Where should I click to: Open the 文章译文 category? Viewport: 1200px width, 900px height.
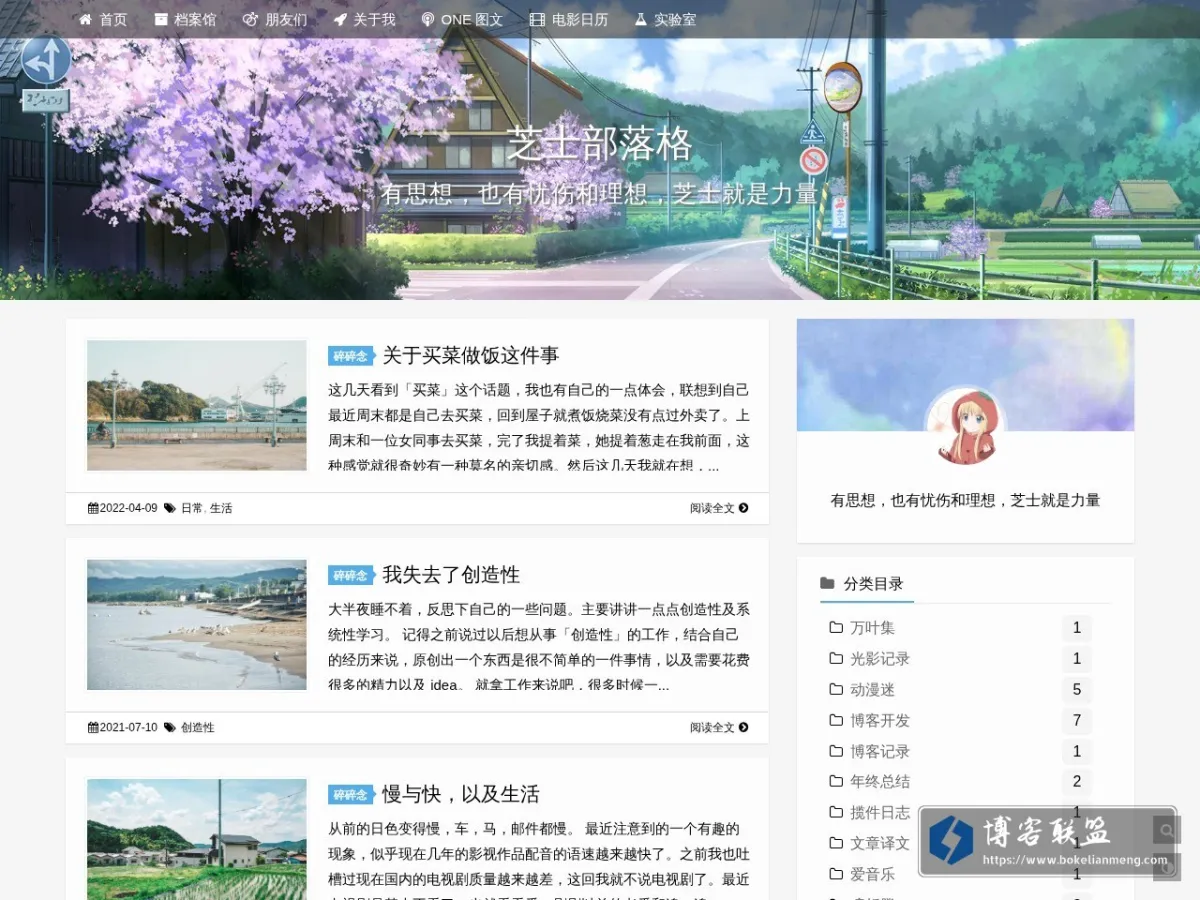880,843
